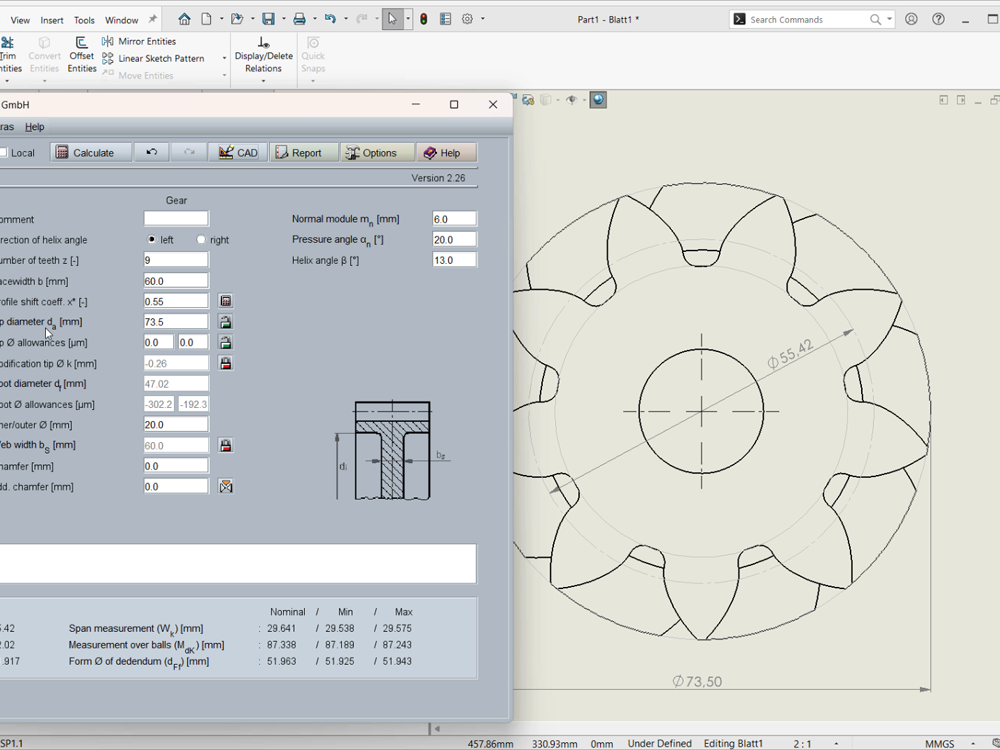
Task: Select the right helix direction radio button
Action: click(x=201, y=240)
